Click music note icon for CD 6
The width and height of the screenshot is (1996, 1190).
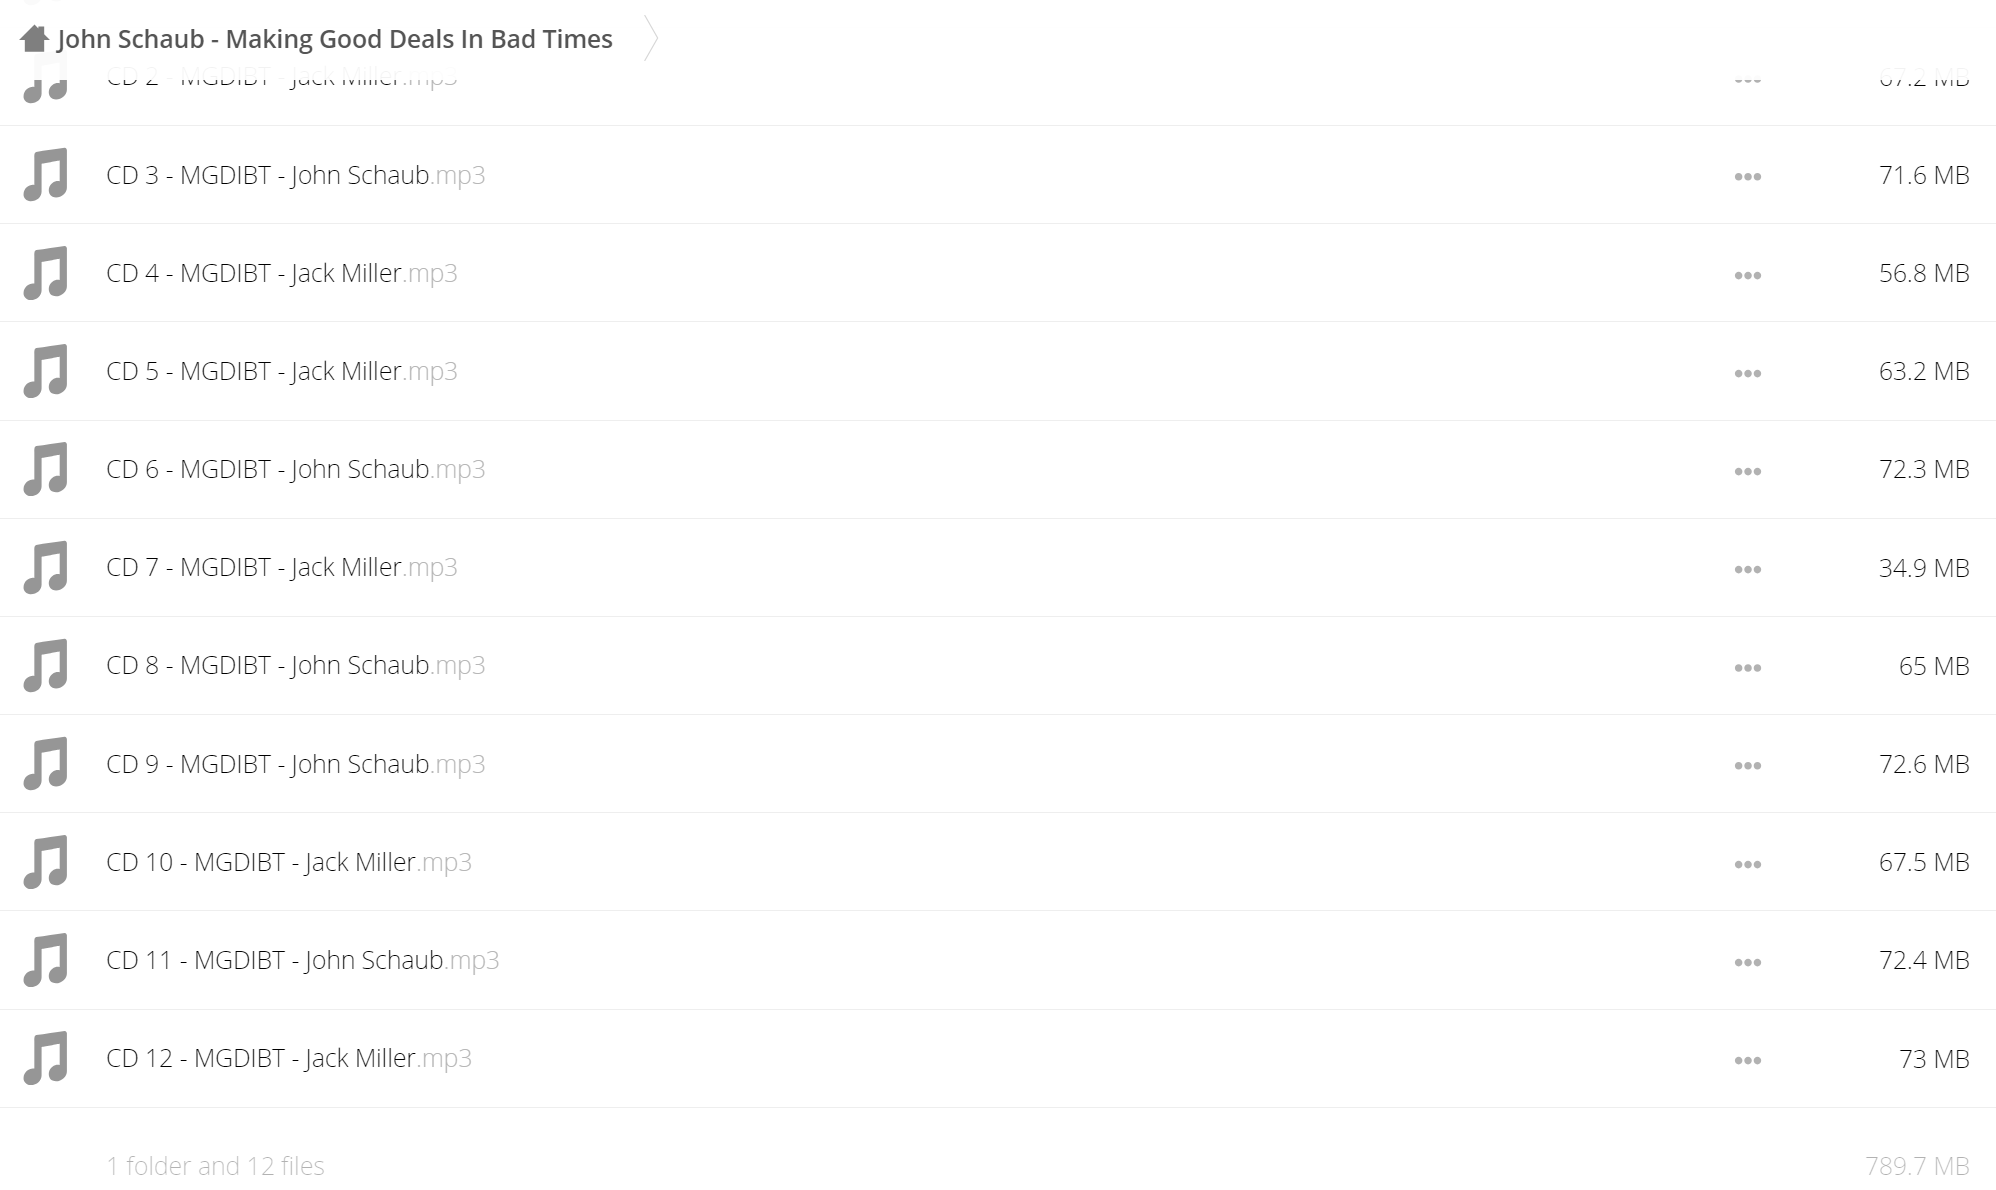pyautogui.click(x=46, y=469)
